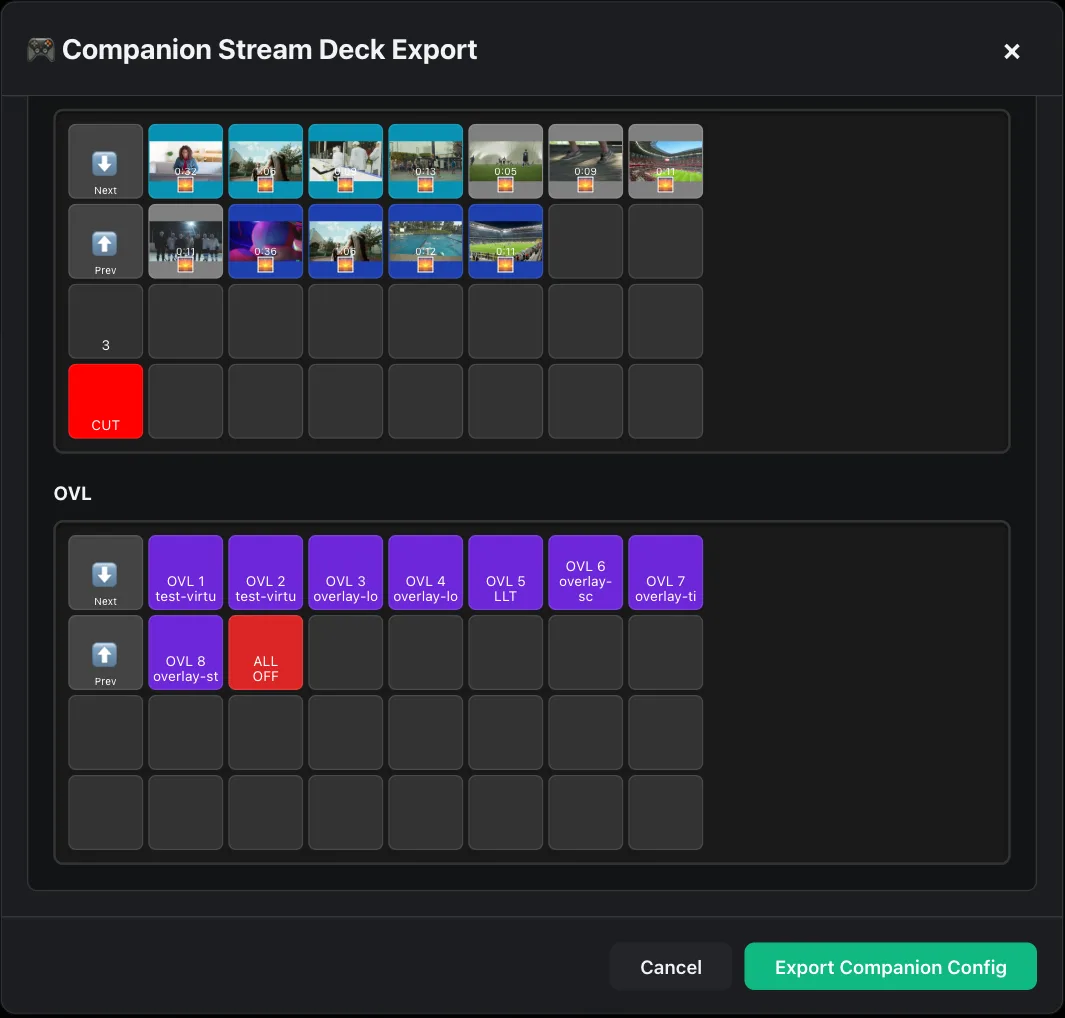Click the red ALL OFF button
This screenshot has width=1065, height=1018.
(266, 653)
